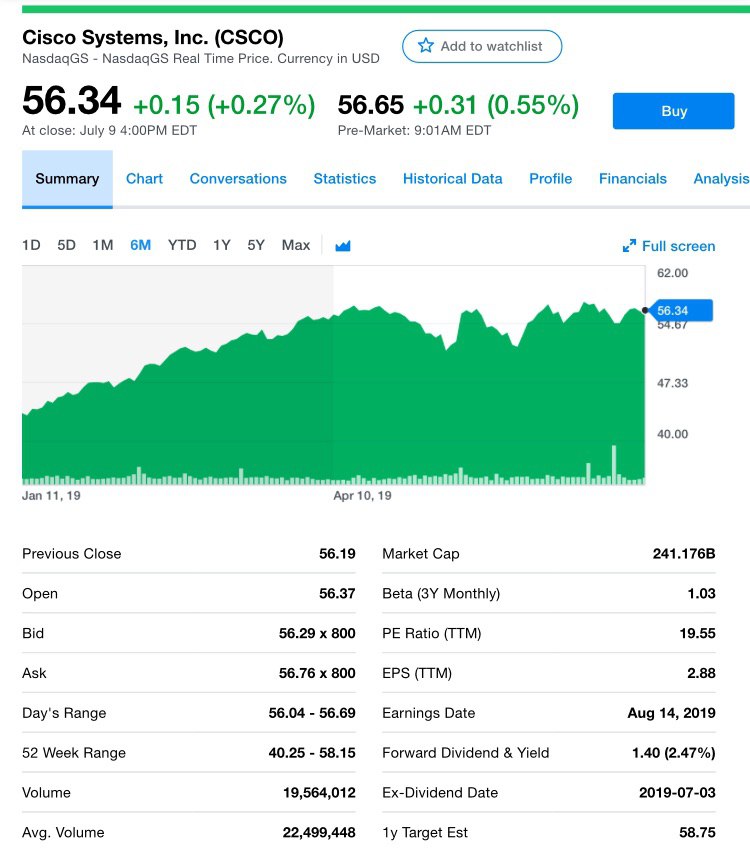
Task: Click the +0.31 (0.55%) pre-market change
Action: 496,105
